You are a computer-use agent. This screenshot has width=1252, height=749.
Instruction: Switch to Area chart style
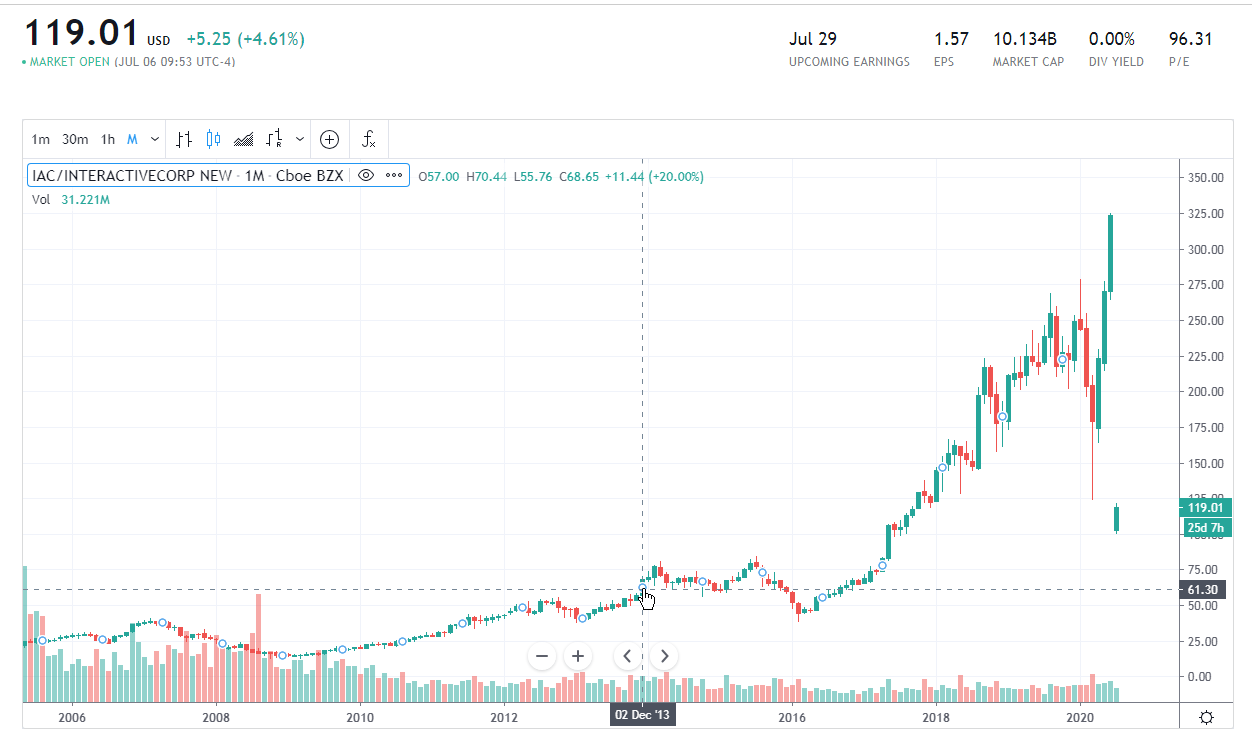pyautogui.click(x=243, y=139)
